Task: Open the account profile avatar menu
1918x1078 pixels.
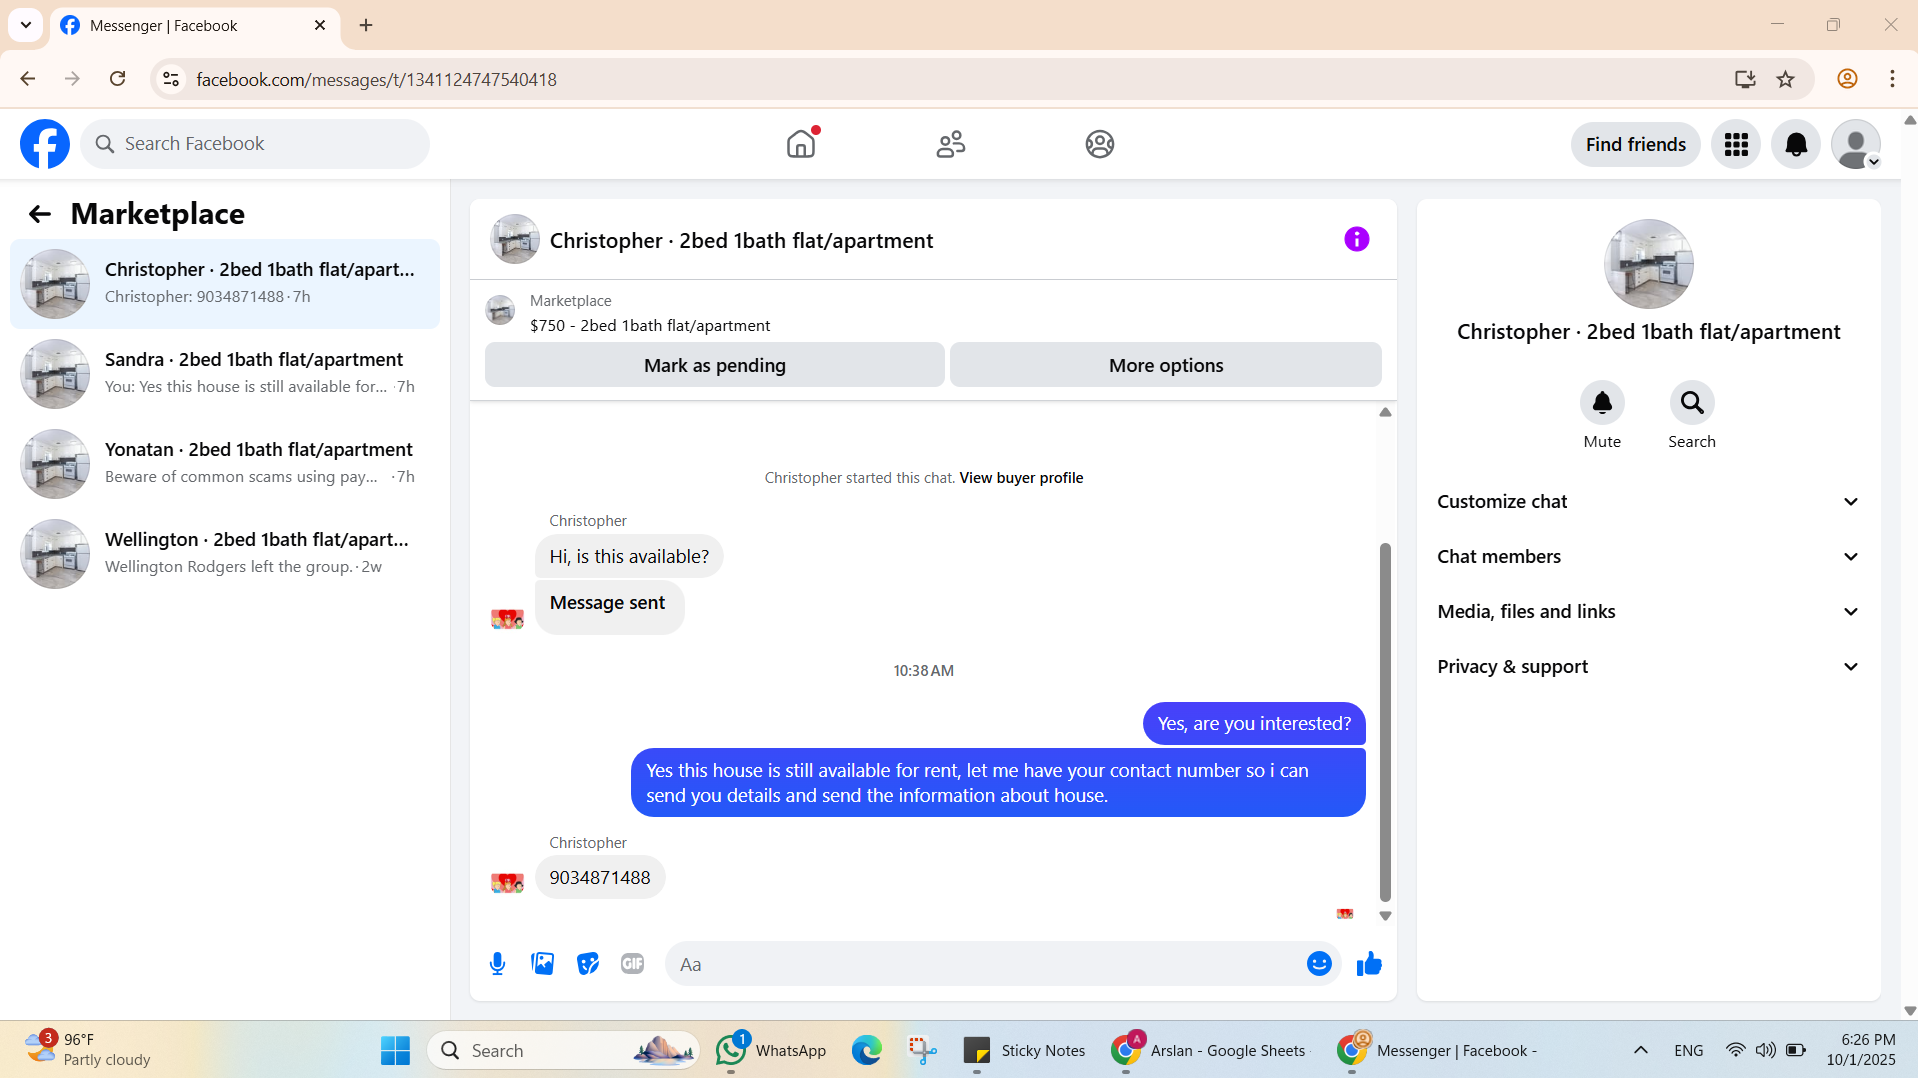Action: coord(1856,145)
